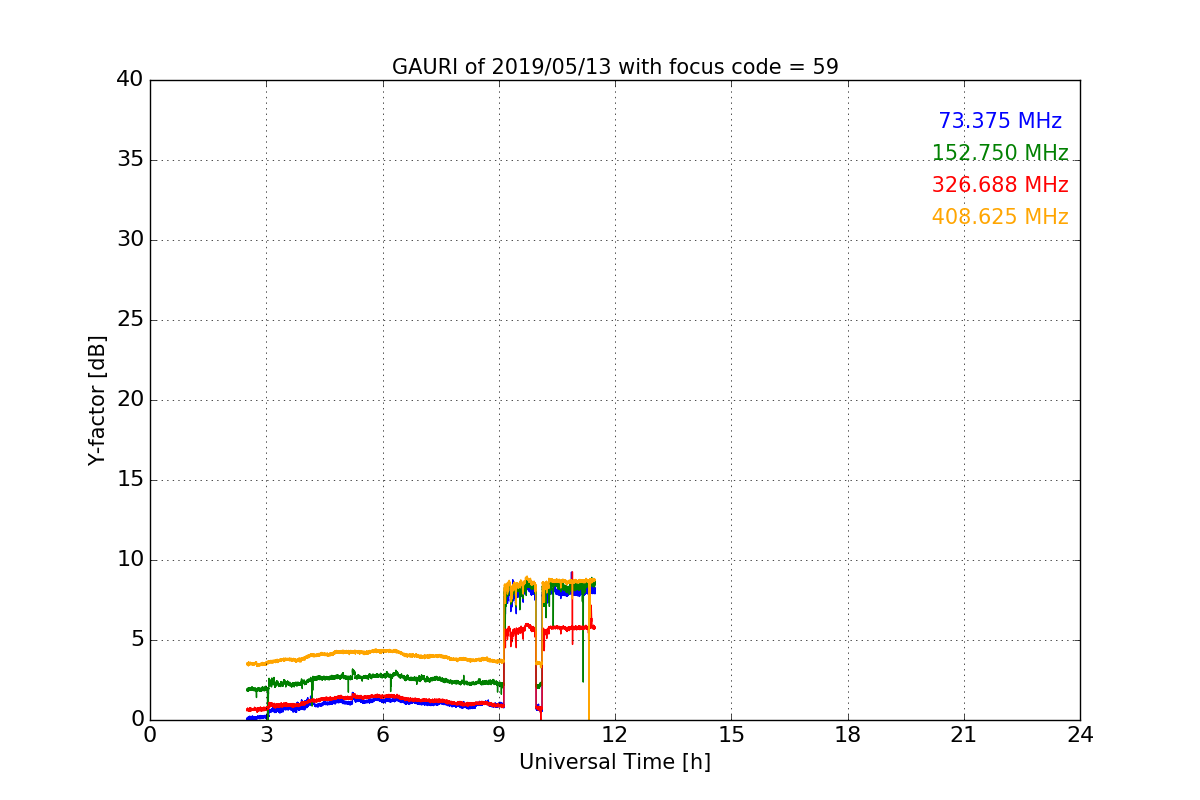Select the green 152.750 MHz legend label

1000,153
